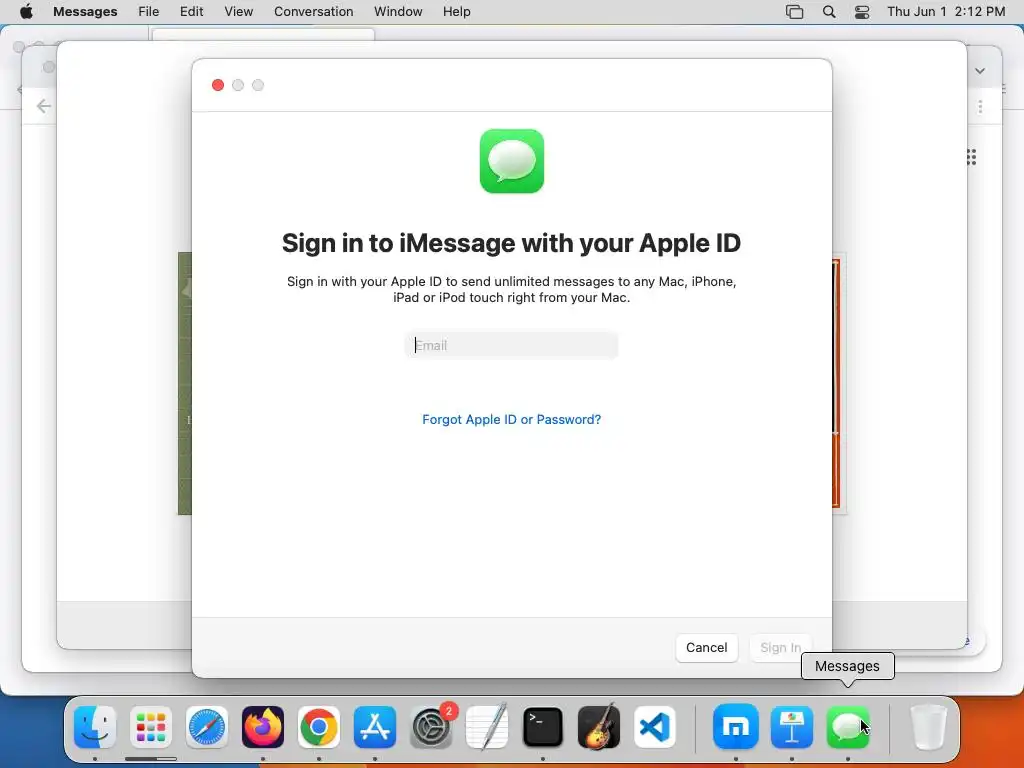Open the View menu
Viewport: 1024px width, 768px height.
click(x=238, y=12)
